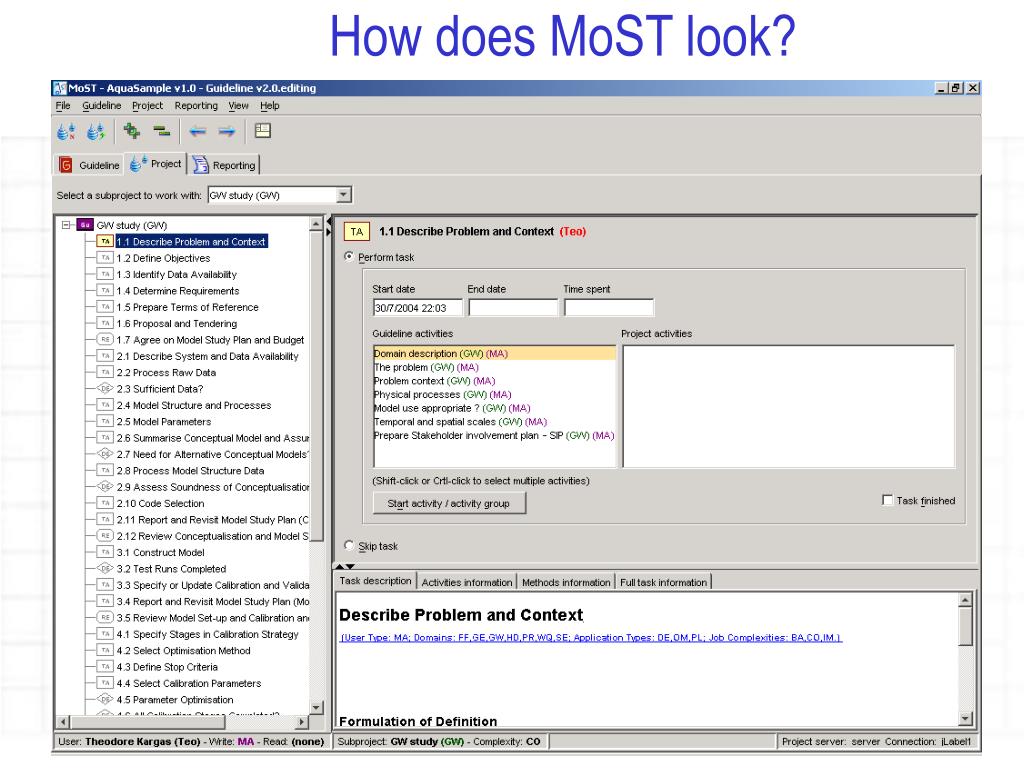Select 4.2 Select Optimisation Method tree item
Image resolution: width=1024 pixels, height=768 pixels.
[x=184, y=650]
